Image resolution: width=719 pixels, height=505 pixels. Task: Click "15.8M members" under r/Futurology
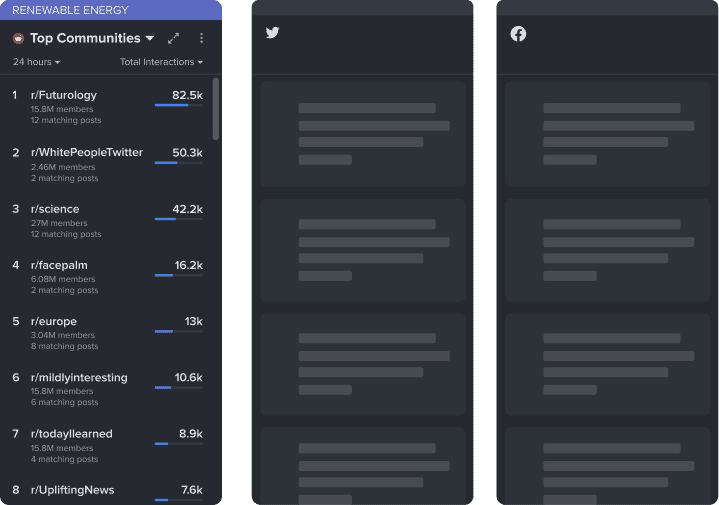pyautogui.click(x=62, y=109)
